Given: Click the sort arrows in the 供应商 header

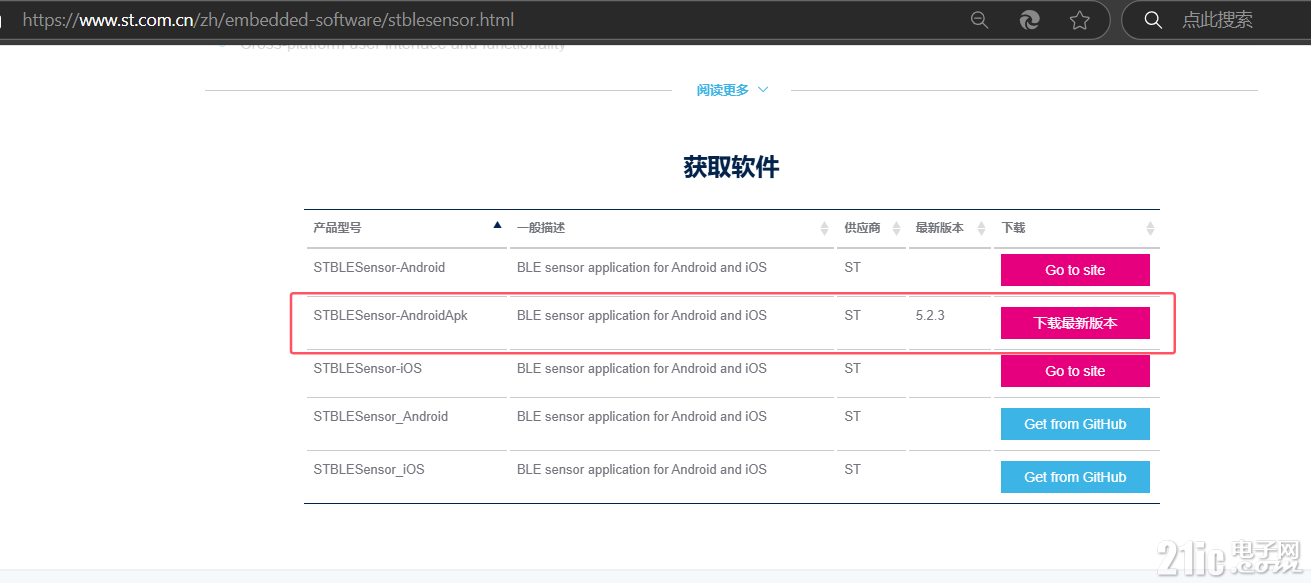Looking at the screenshot, I should click(896, 228).
